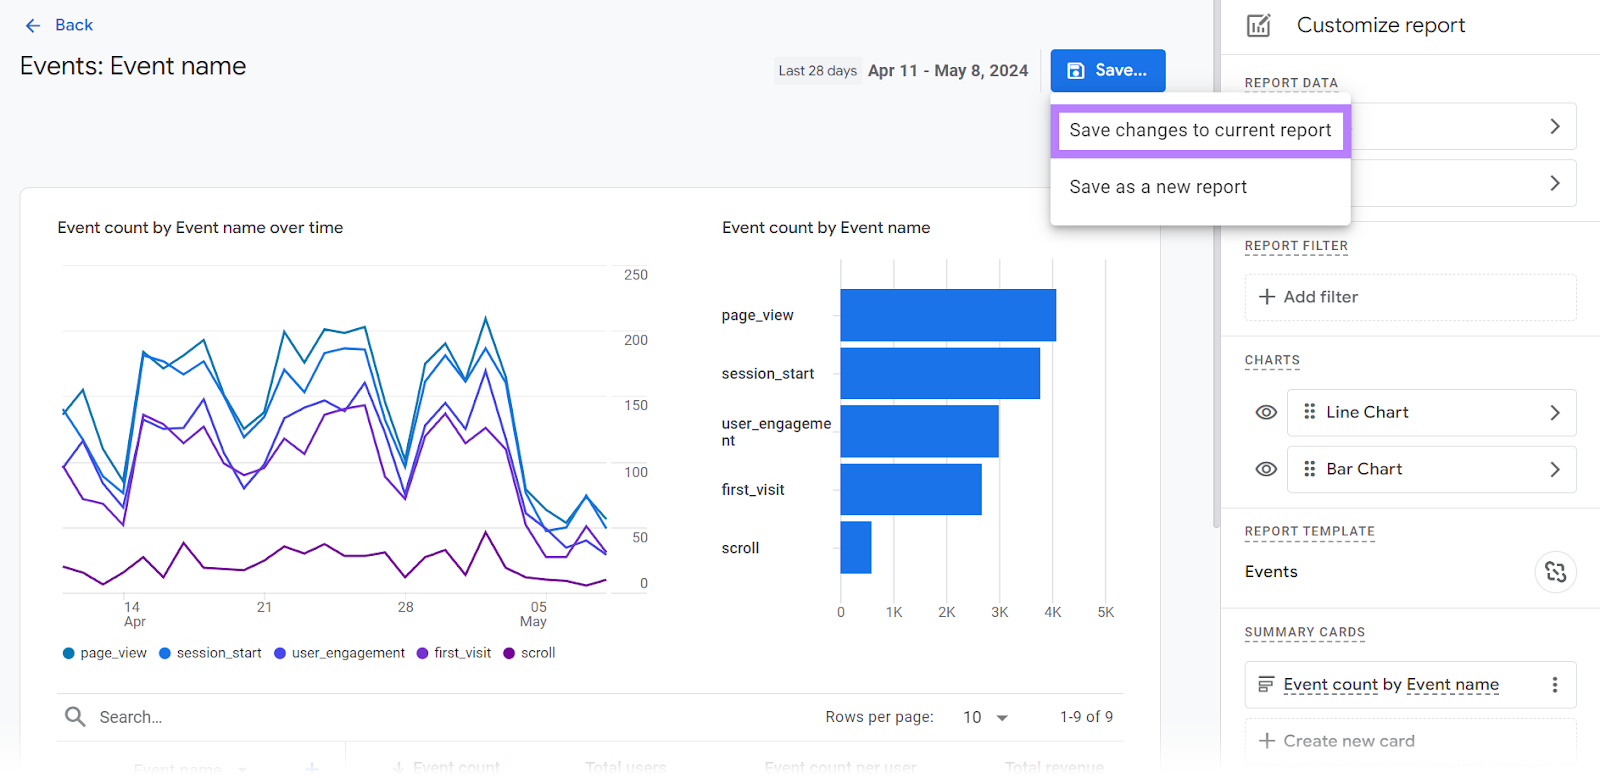Click the blue Save button
This screenshot has width=1600, height=778.
(x=1107, y=70)
